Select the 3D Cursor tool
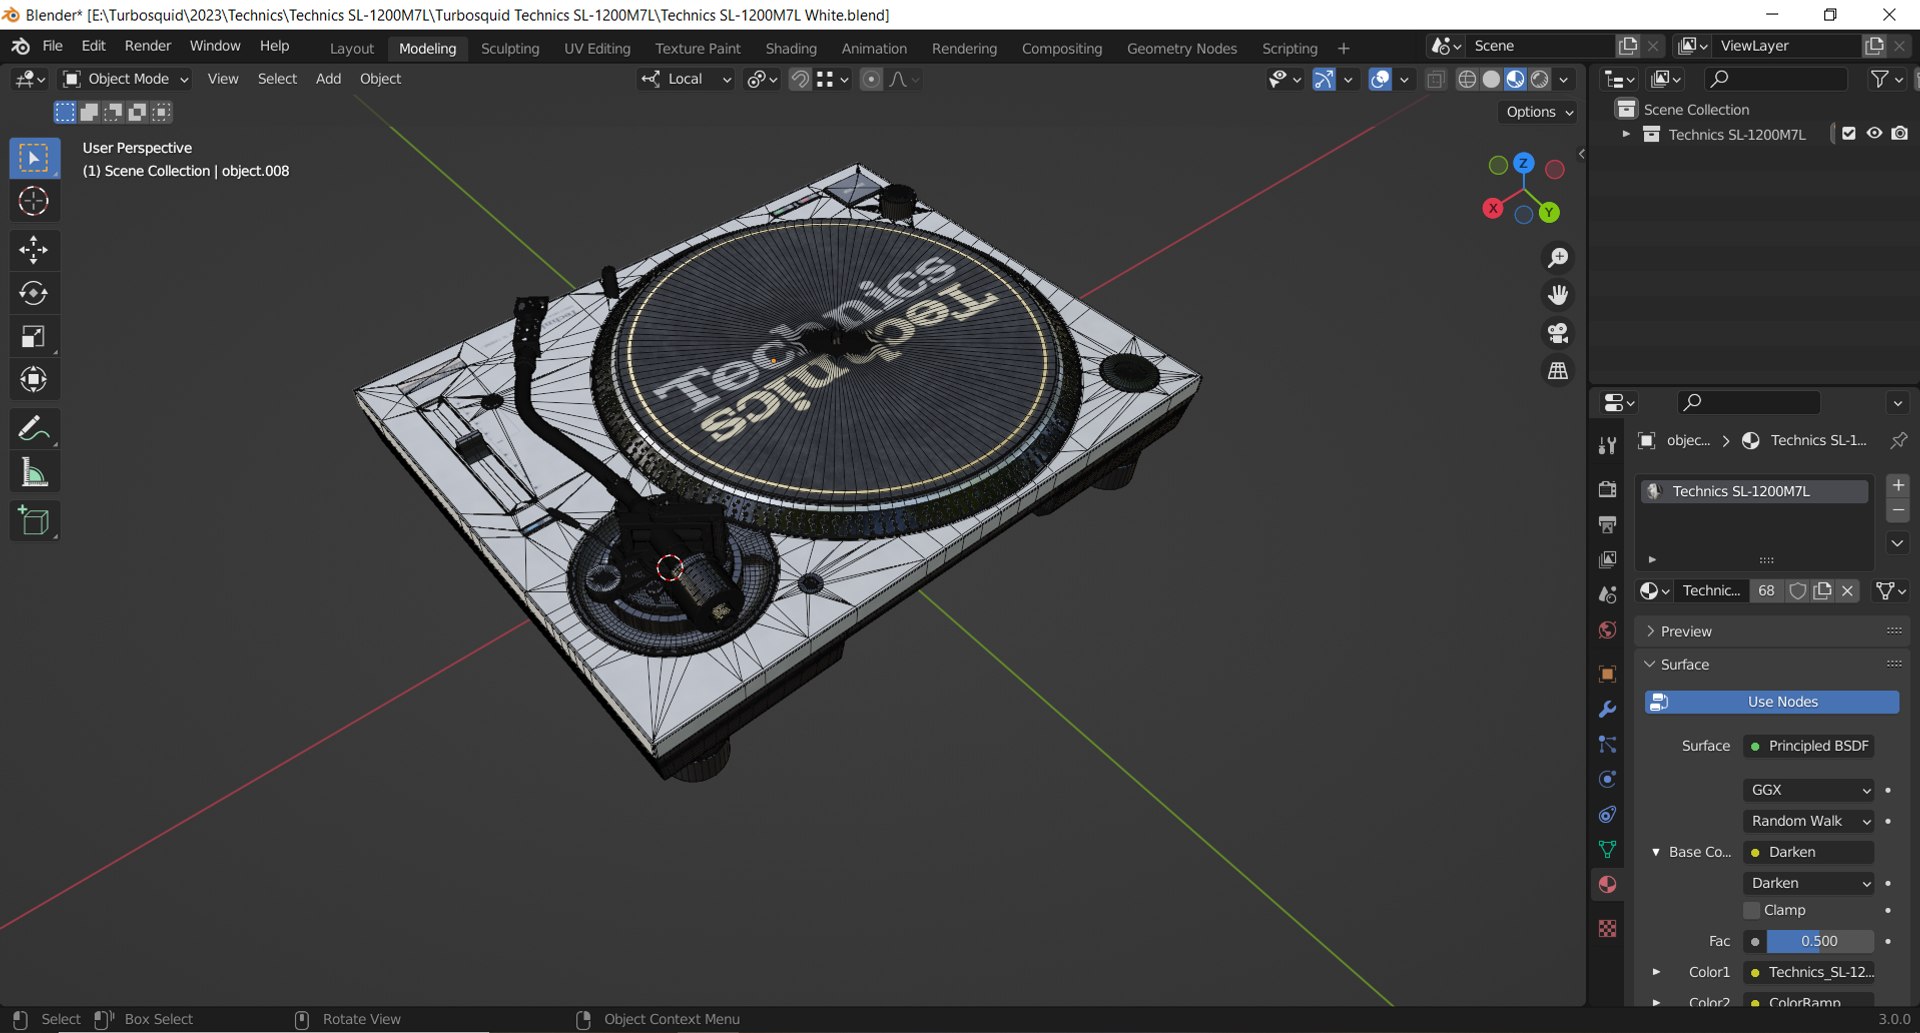1920x1033 pixels. [34, 202]
